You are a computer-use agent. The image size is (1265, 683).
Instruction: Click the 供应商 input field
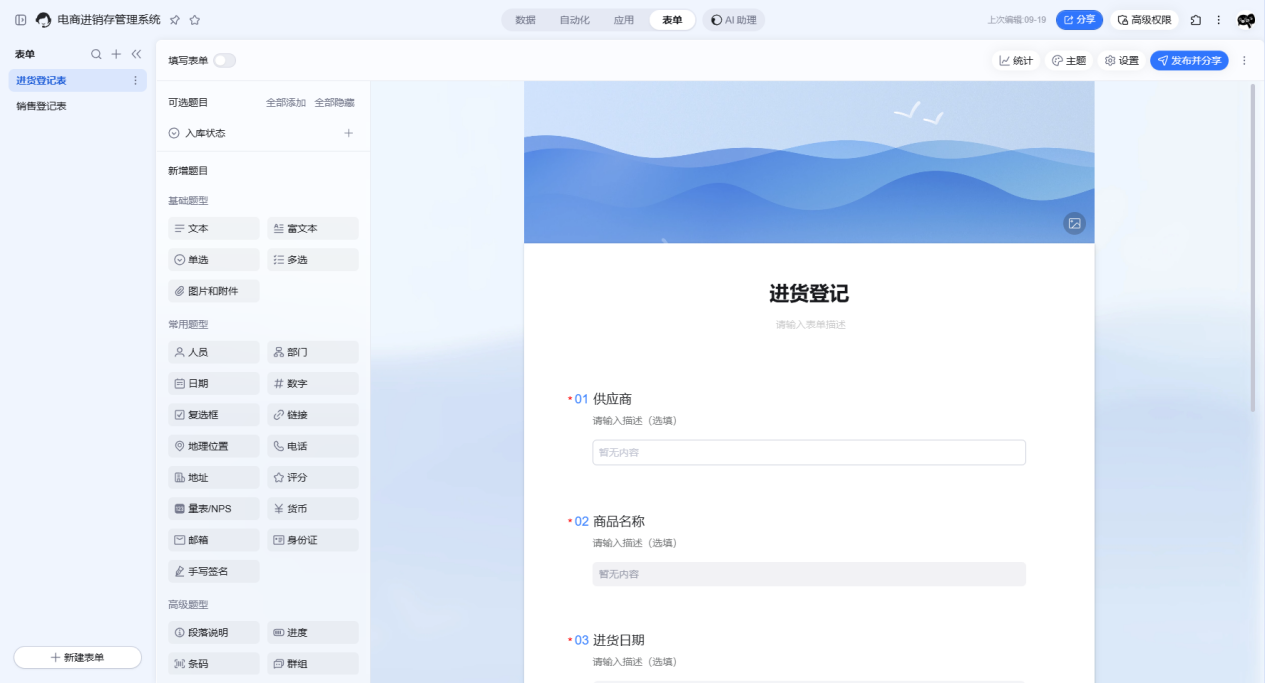click(x=808, y=452)
